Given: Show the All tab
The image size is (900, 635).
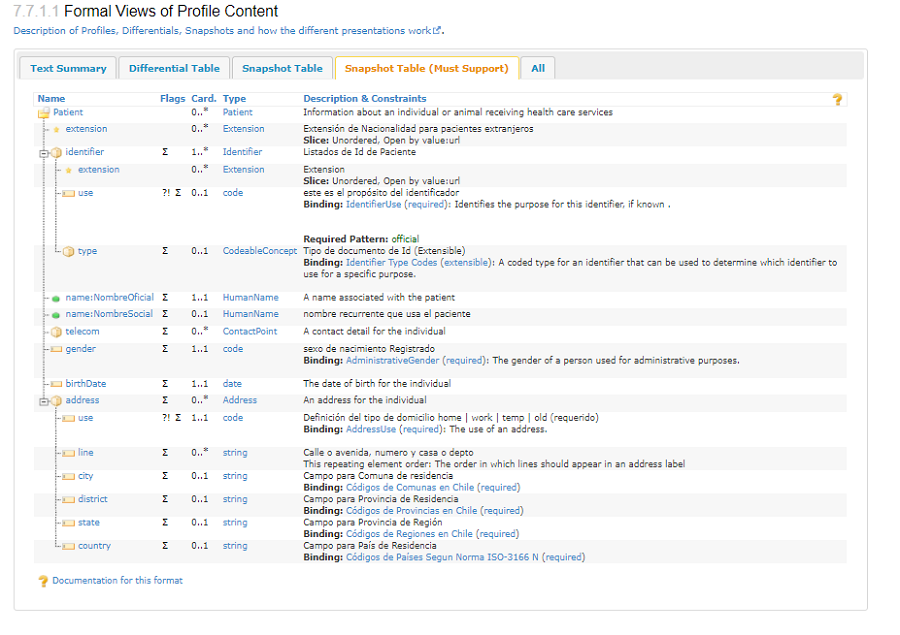Looking at the screenshot, I should click(x=538, y=68).
